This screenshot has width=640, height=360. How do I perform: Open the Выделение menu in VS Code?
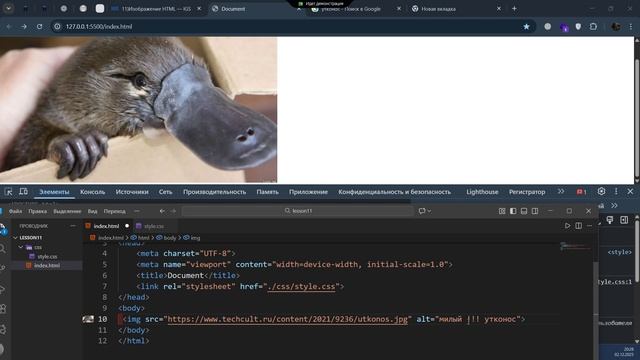point(67,211)
